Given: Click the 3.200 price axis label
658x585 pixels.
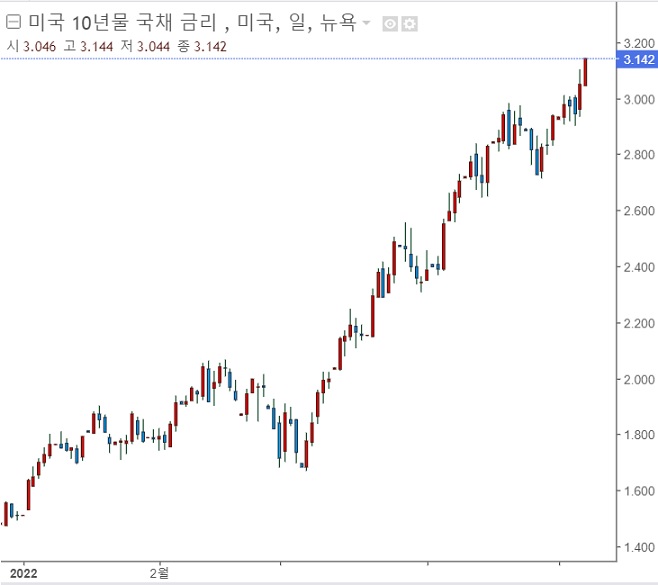Looking at the screenshot, I should tap(639, 43).
